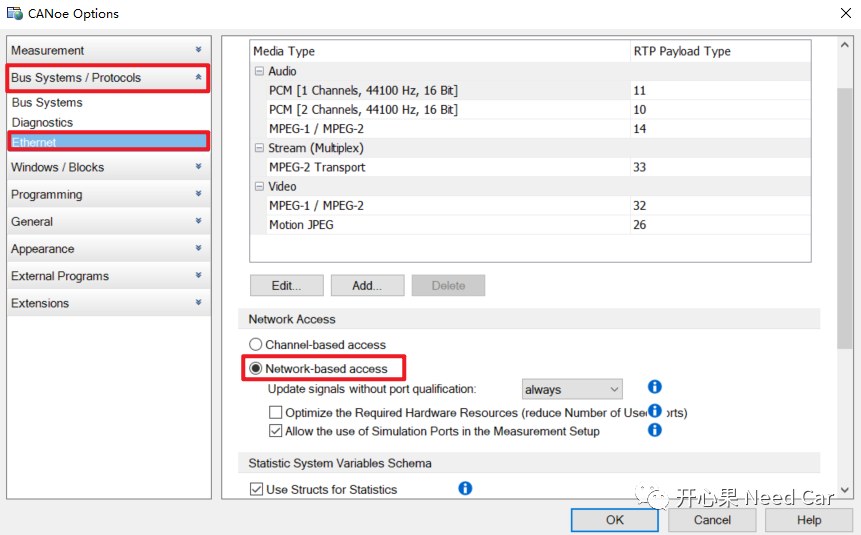Click info icon beside Use Structs for Statistics
This screenshot has height=535, width=861.
(x=465, y=488)
